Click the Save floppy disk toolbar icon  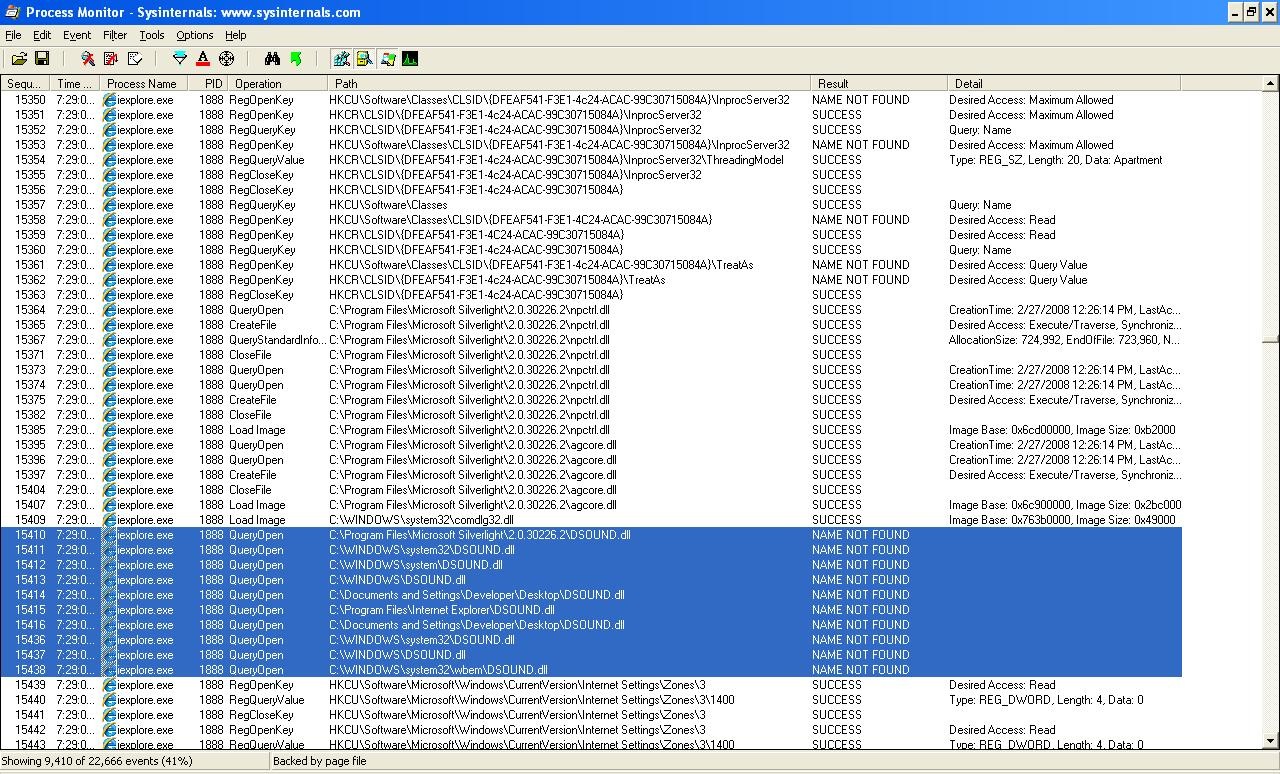[x=42, y=59]
